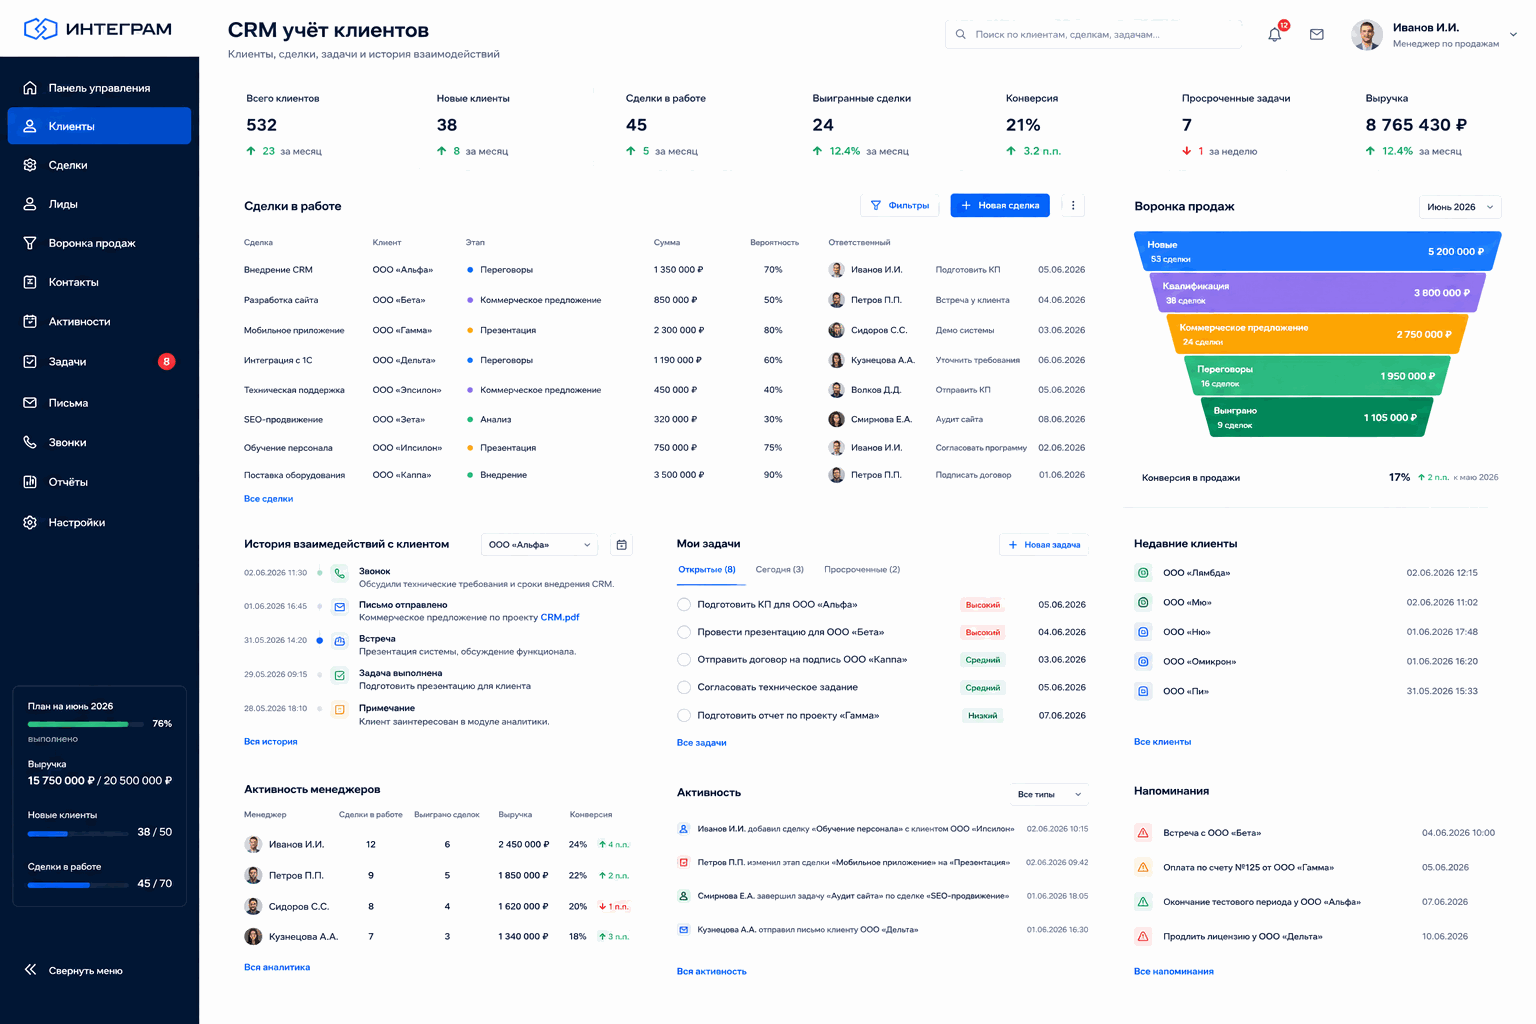Screen dimensions: 1536x1024
Task: Open the mail envelope icon in header
Action: (x=1317, y=34)
